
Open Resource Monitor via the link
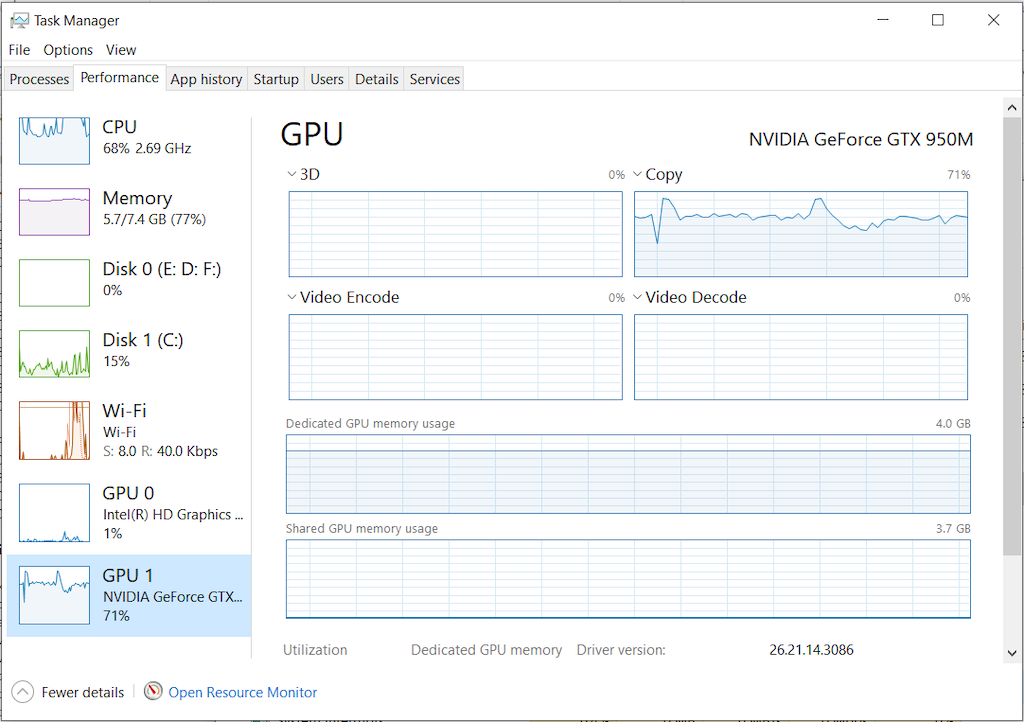click(240, 691)
